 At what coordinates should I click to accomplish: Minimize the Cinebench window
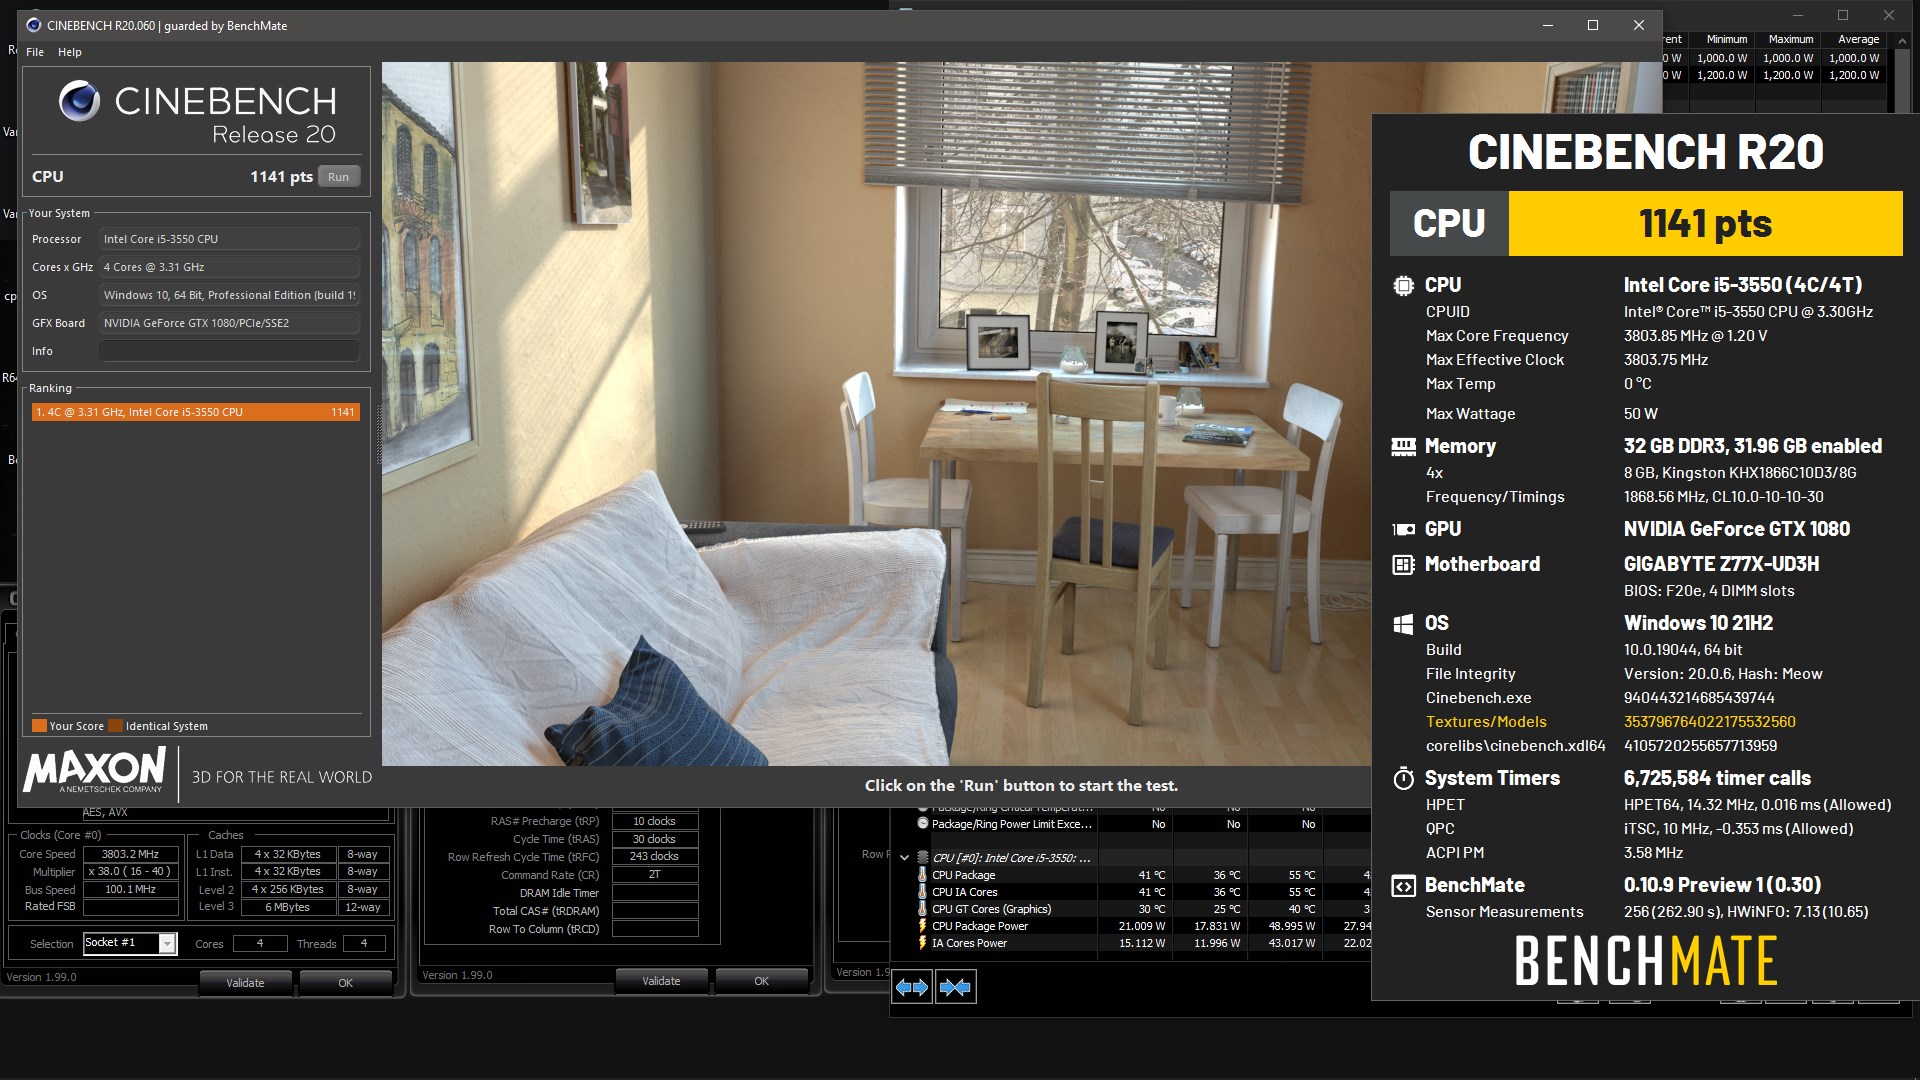(1548, 25)
